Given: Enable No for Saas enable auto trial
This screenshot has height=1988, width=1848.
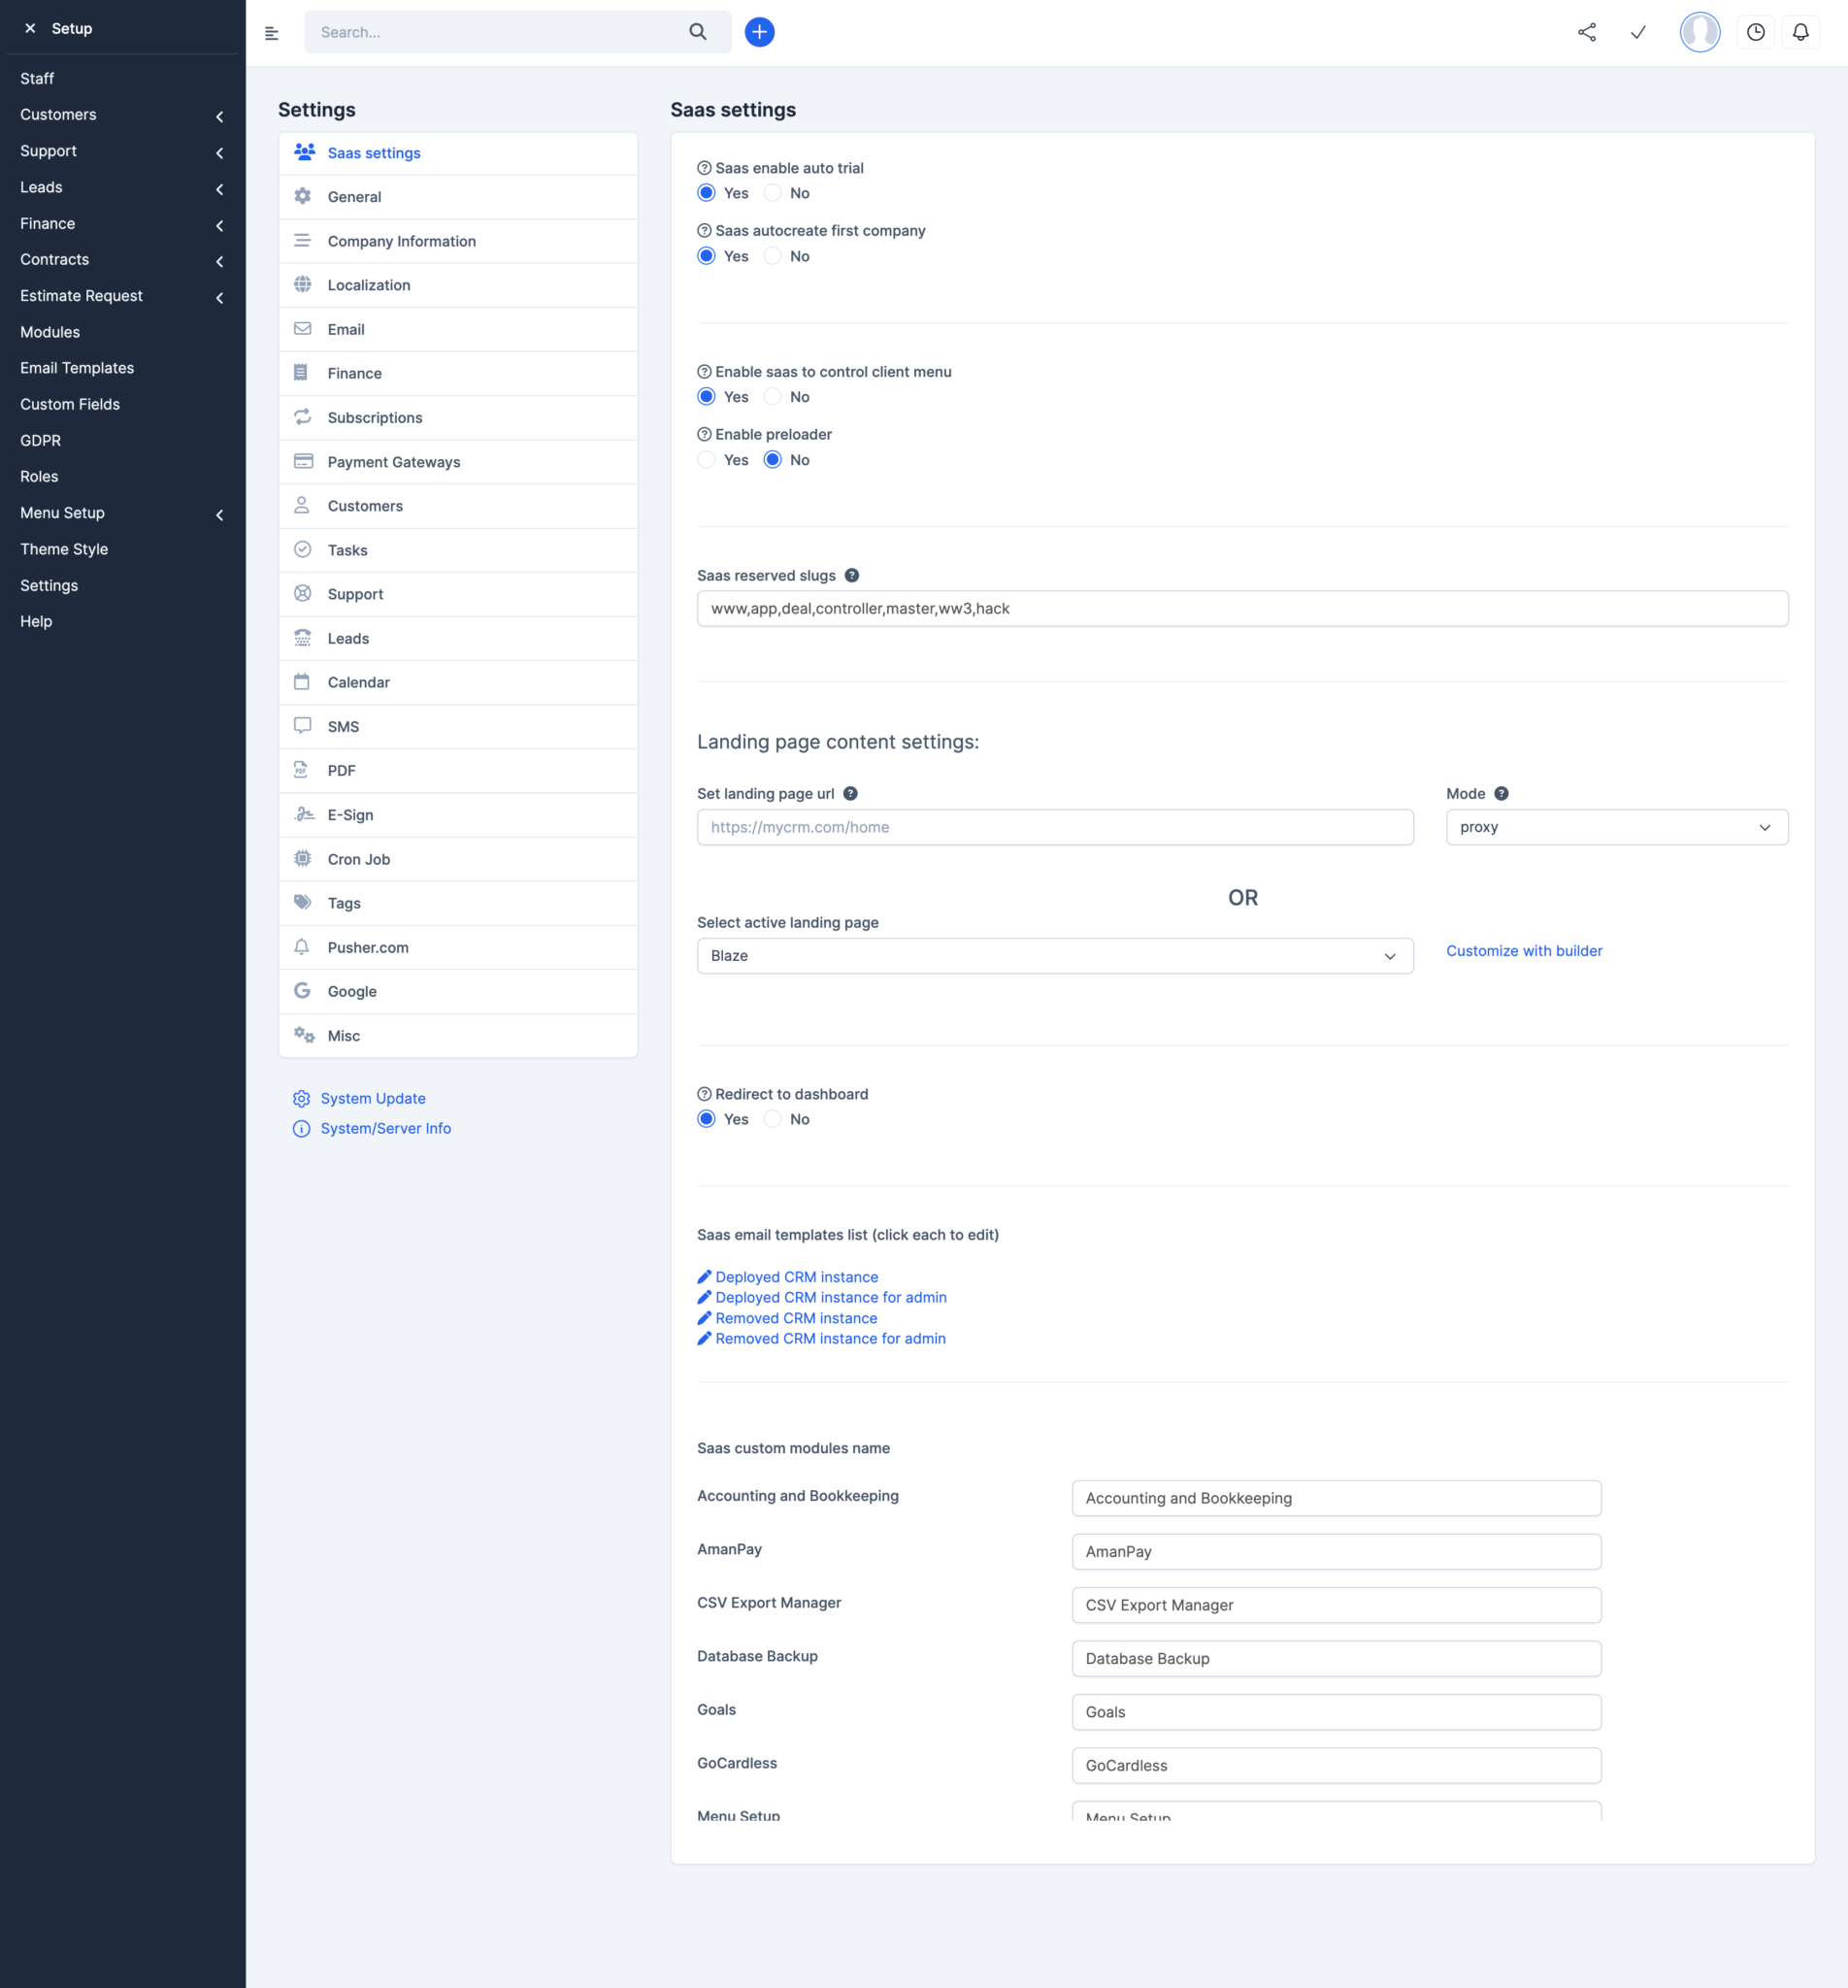Looking at the screenshot, I should pos(771,193).
